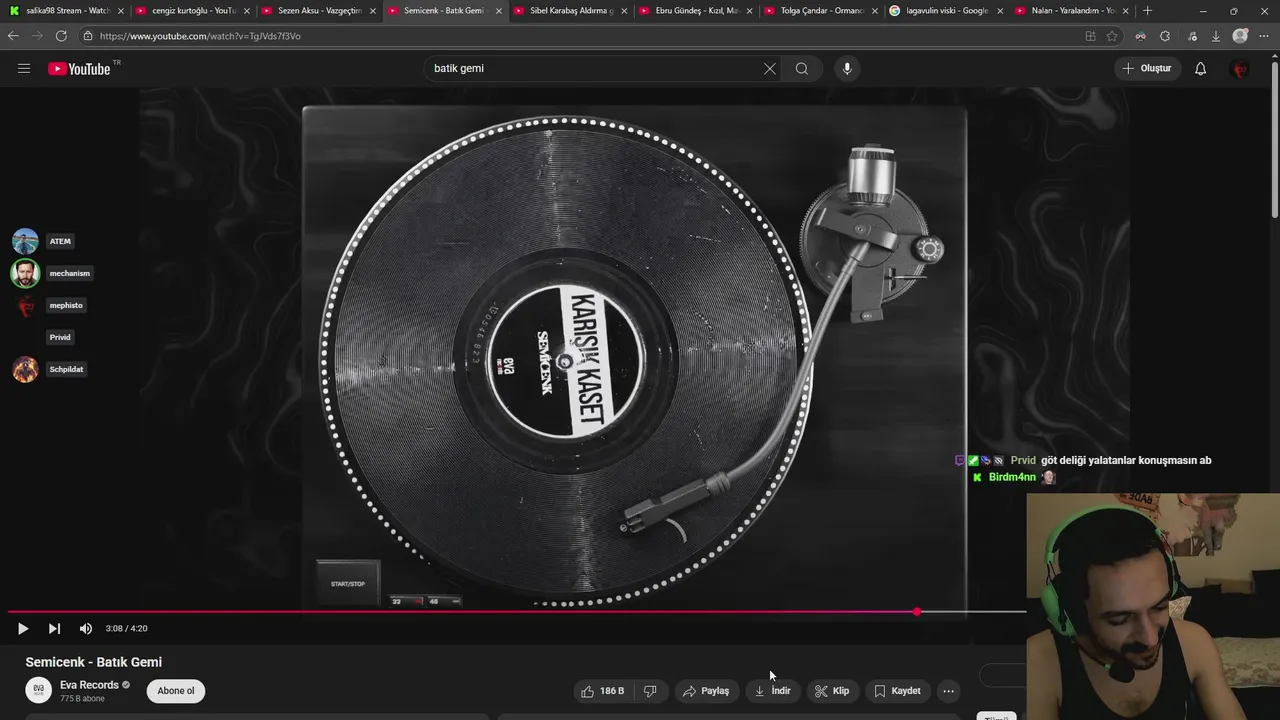Viewport: 1280px width, 720px height.
Task: Close the lagavulin viski tab
Action: [1000, 11]
